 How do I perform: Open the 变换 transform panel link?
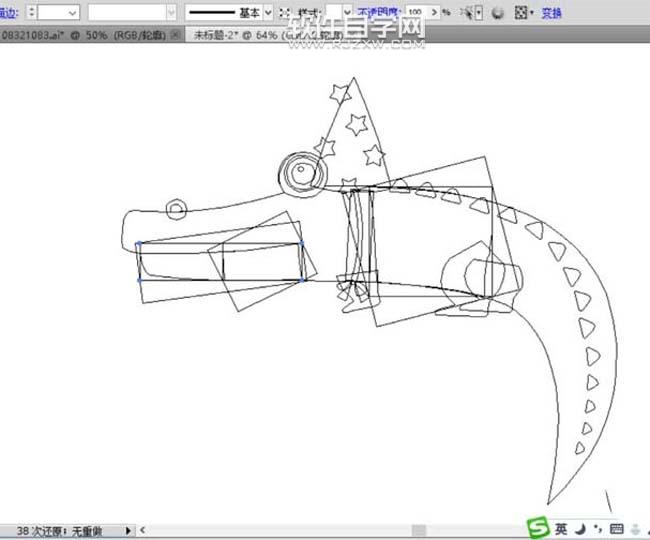(x=551, y=13)
